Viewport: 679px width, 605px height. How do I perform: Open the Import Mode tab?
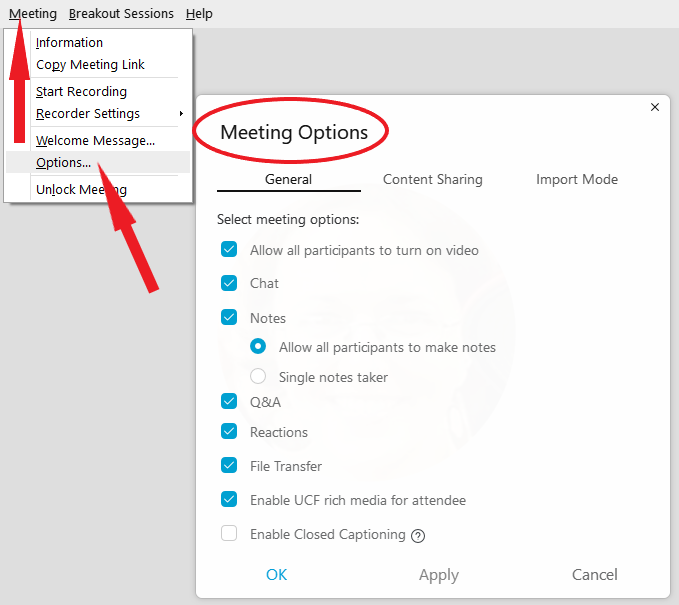[x=577, y=179]
